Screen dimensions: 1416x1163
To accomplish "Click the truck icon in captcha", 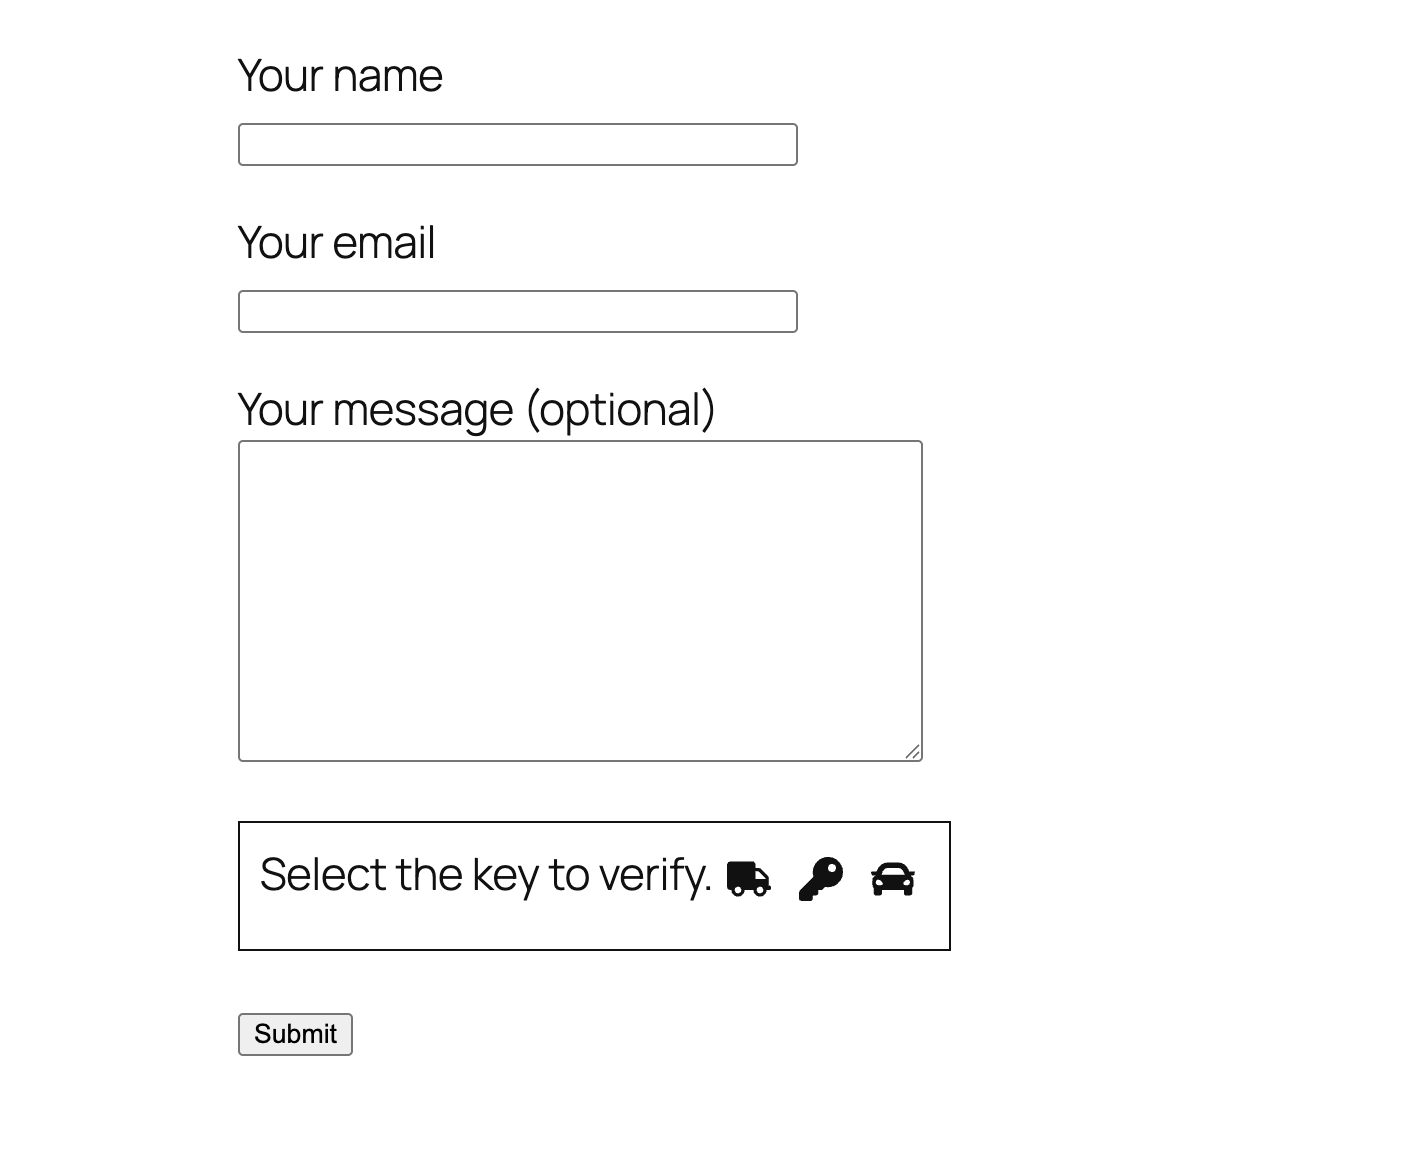I will 748,879.
